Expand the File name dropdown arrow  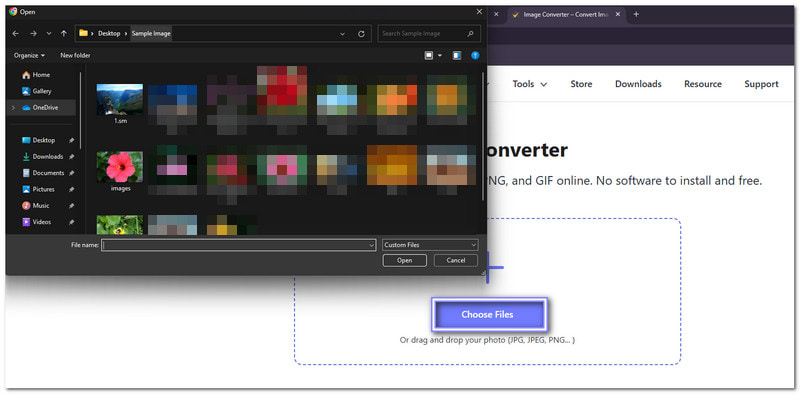[371, 245]
